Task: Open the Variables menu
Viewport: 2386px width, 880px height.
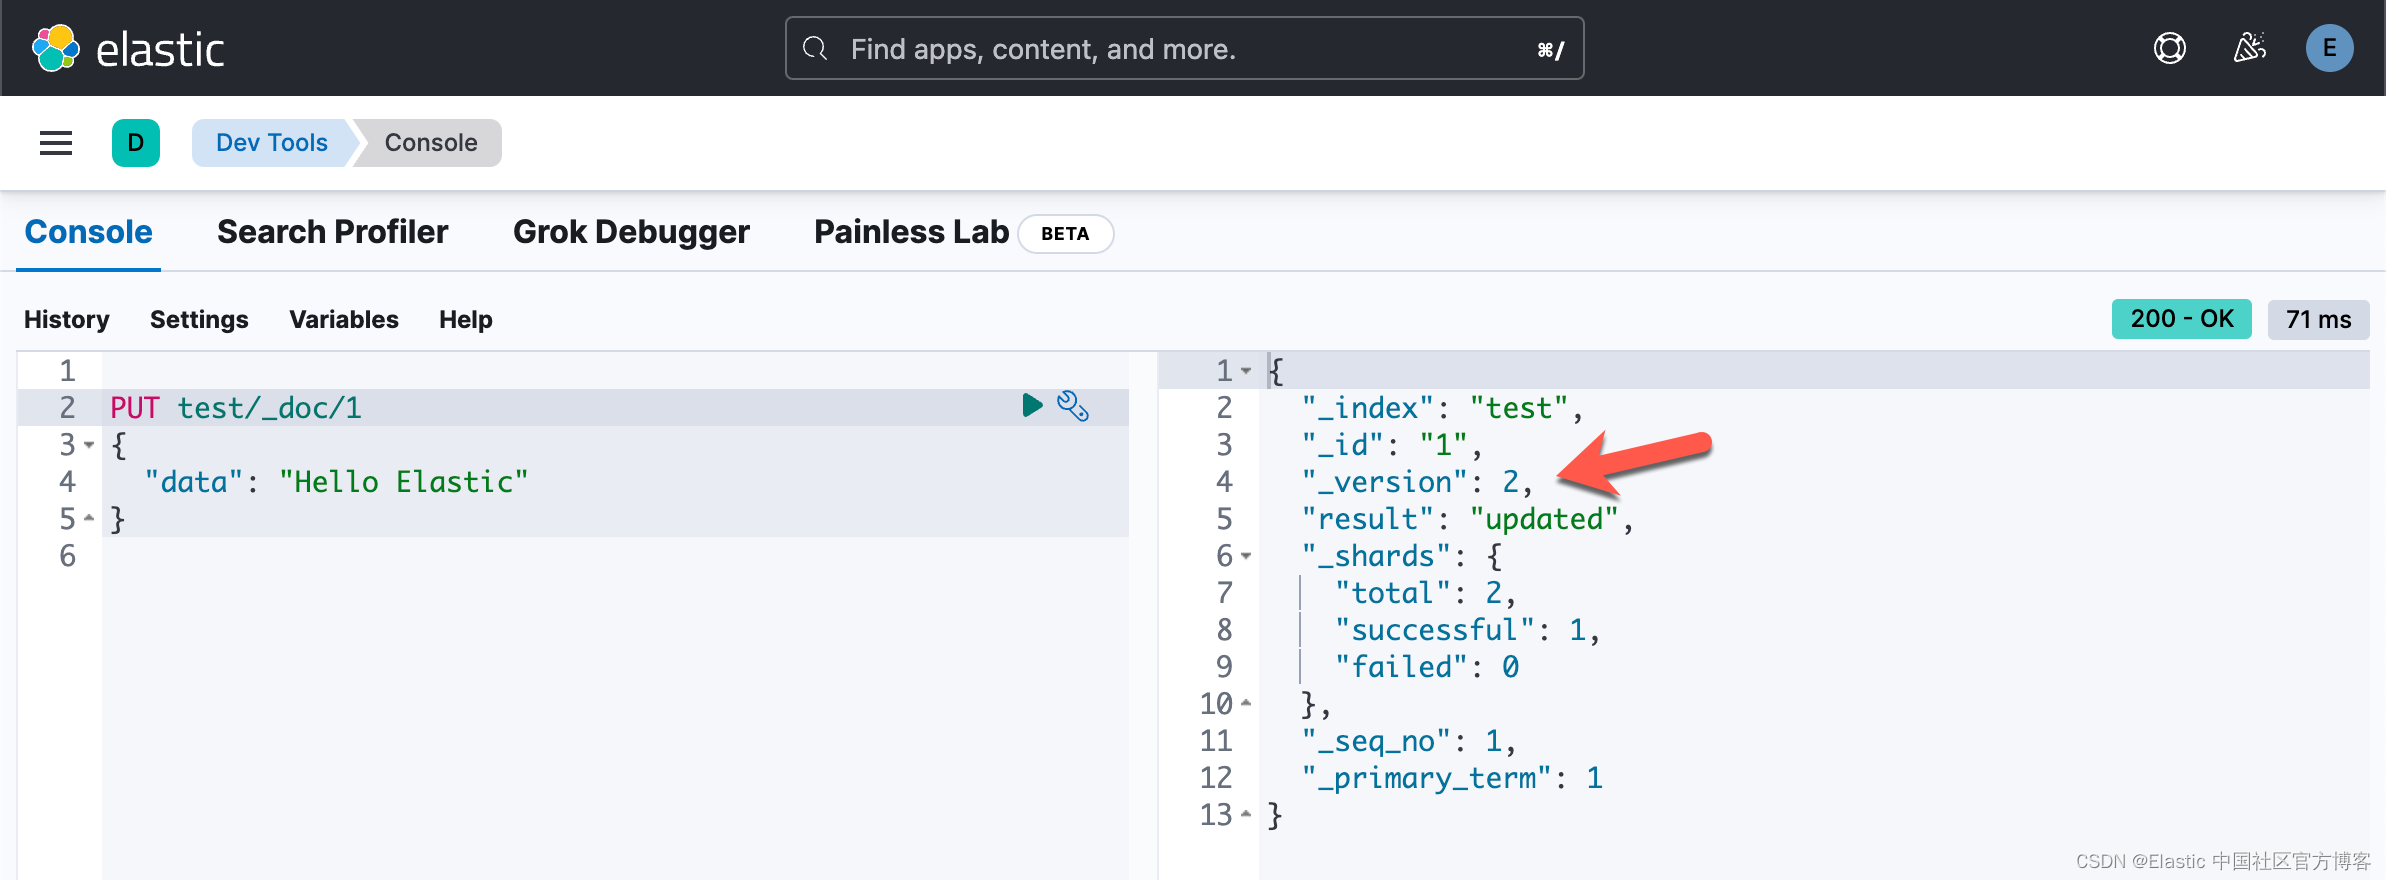Action: pos(344,319)
